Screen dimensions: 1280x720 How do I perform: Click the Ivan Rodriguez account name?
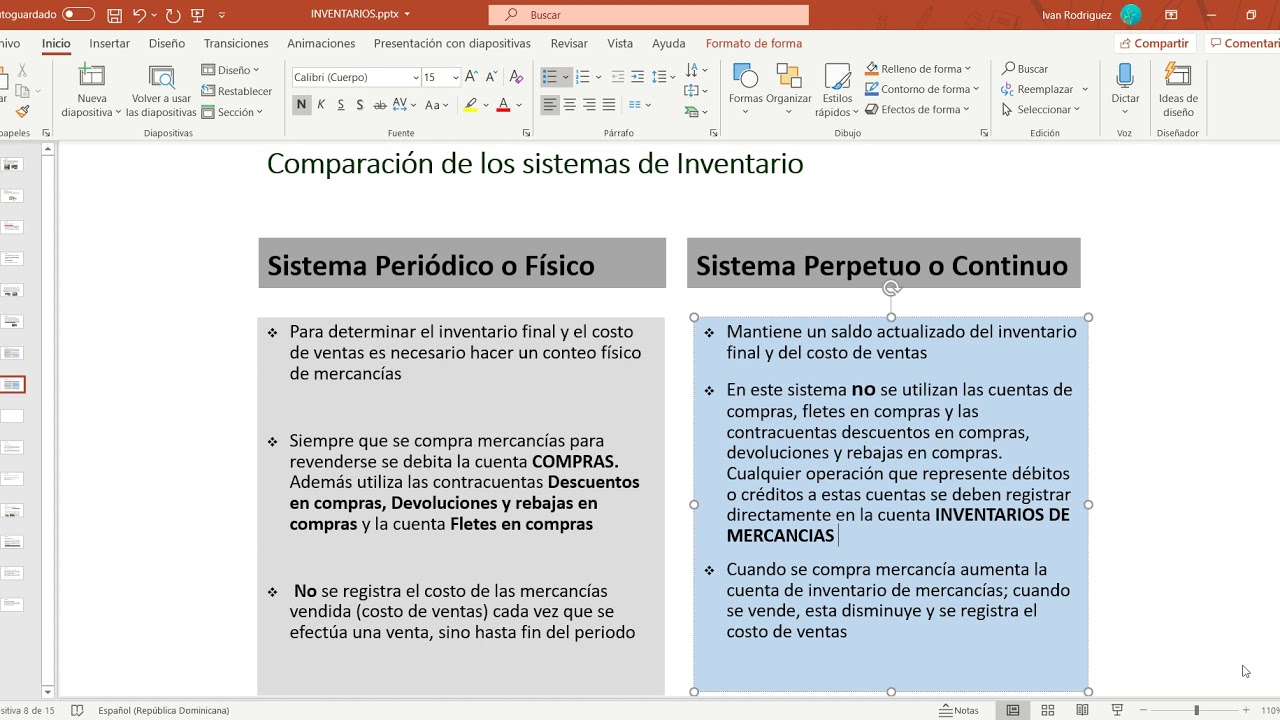1076,15
